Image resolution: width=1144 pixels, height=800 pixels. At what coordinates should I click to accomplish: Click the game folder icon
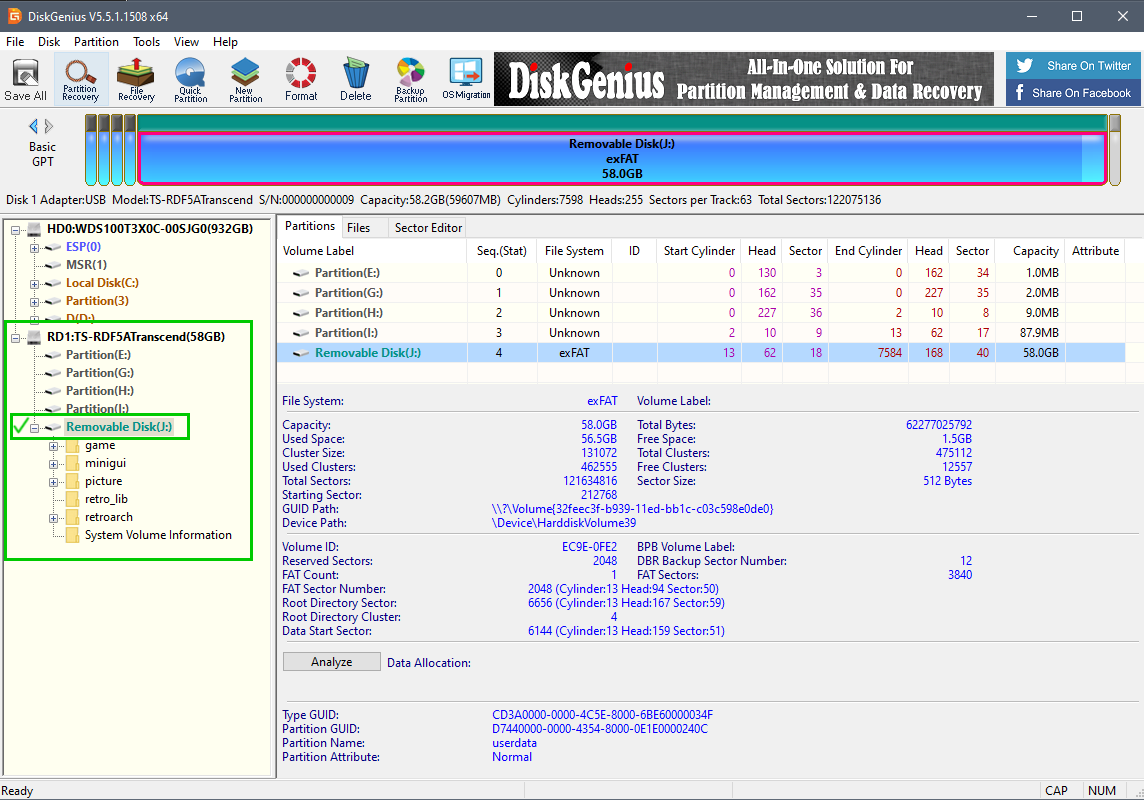72,445
